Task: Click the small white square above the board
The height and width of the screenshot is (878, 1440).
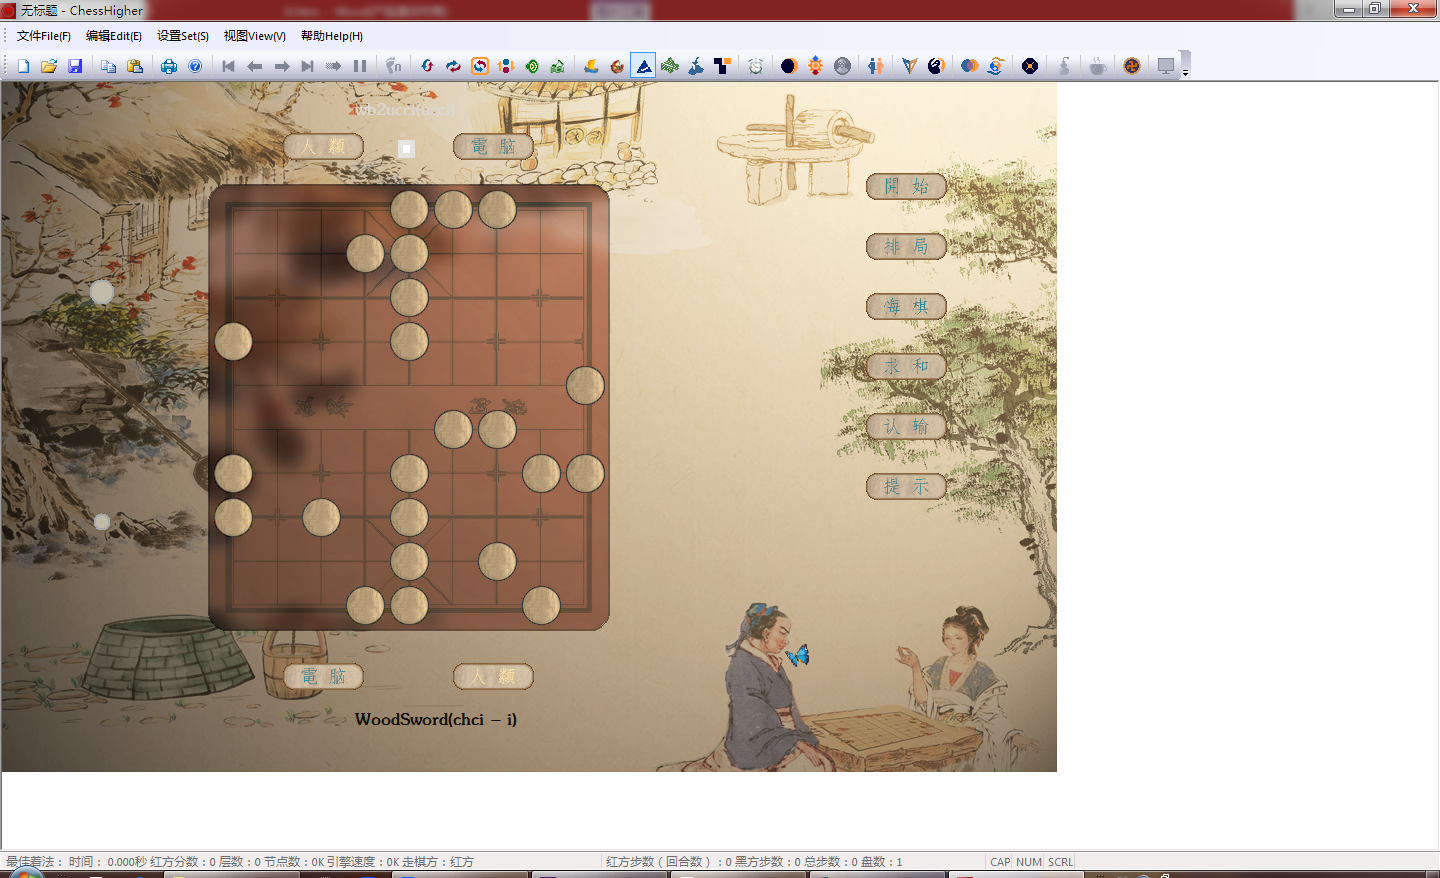Action: click(x=406, y=148)
